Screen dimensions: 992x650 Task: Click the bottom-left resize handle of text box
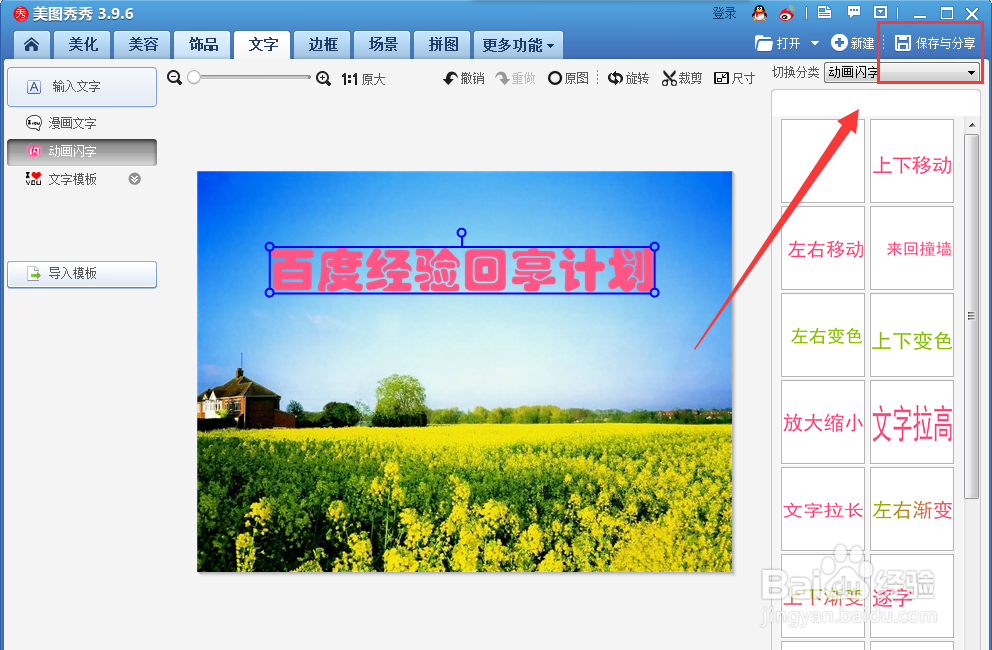(x=270, y=292)
